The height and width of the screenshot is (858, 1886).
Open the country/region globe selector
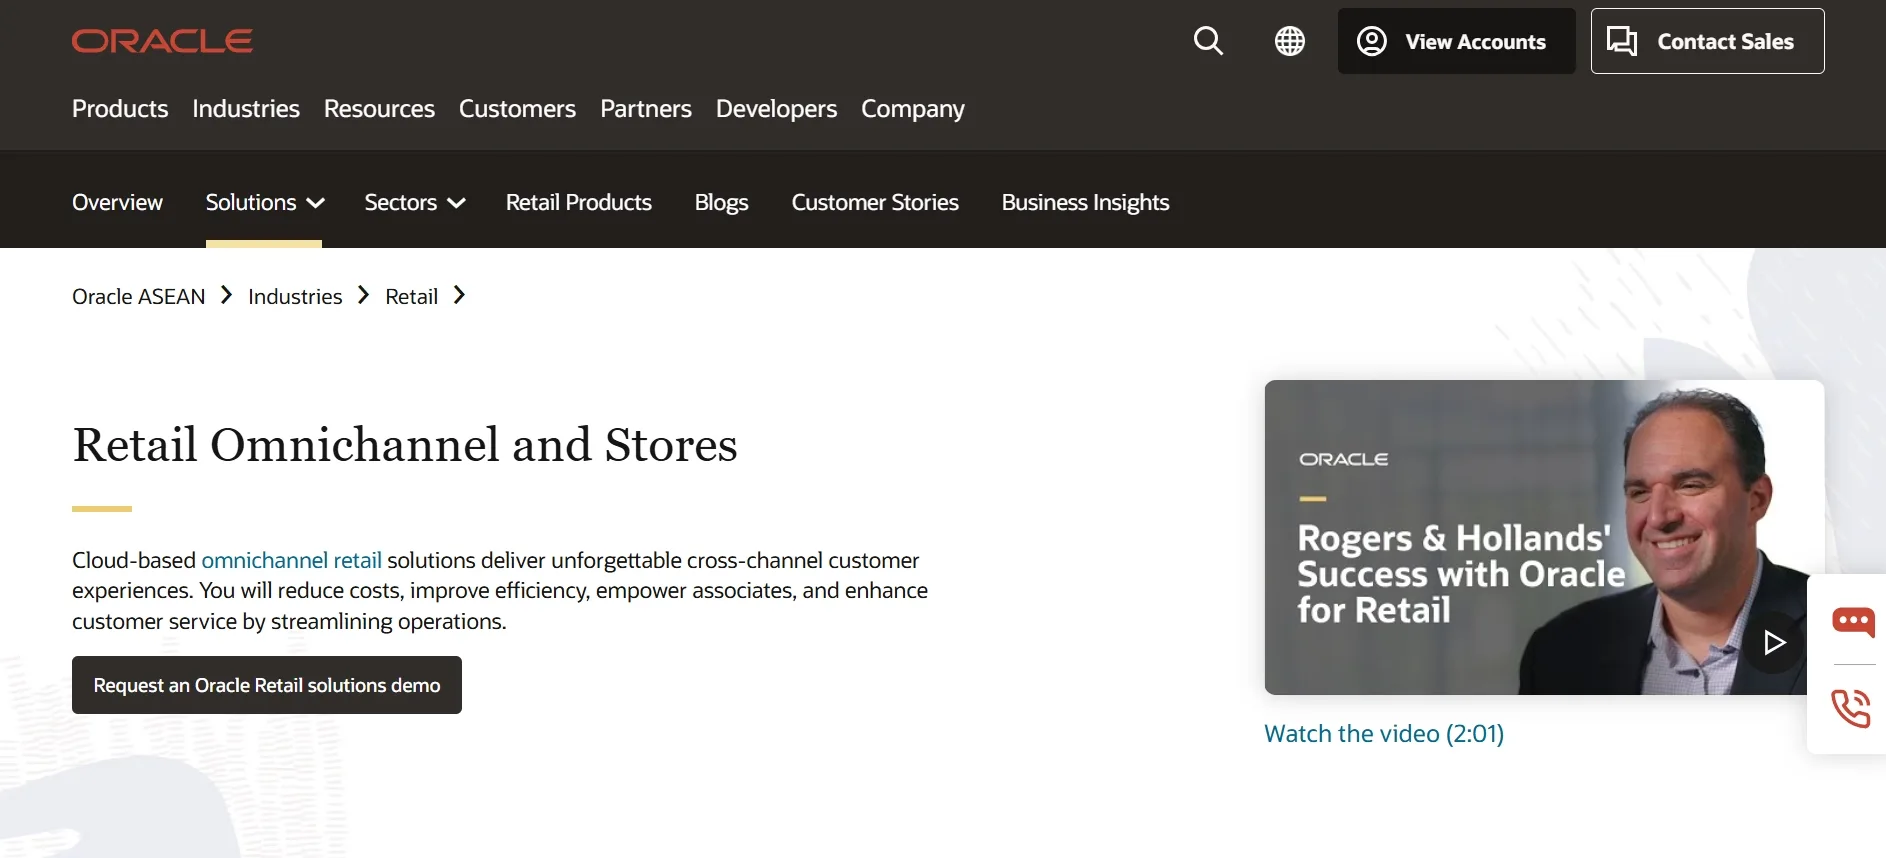click(1290, 41)
